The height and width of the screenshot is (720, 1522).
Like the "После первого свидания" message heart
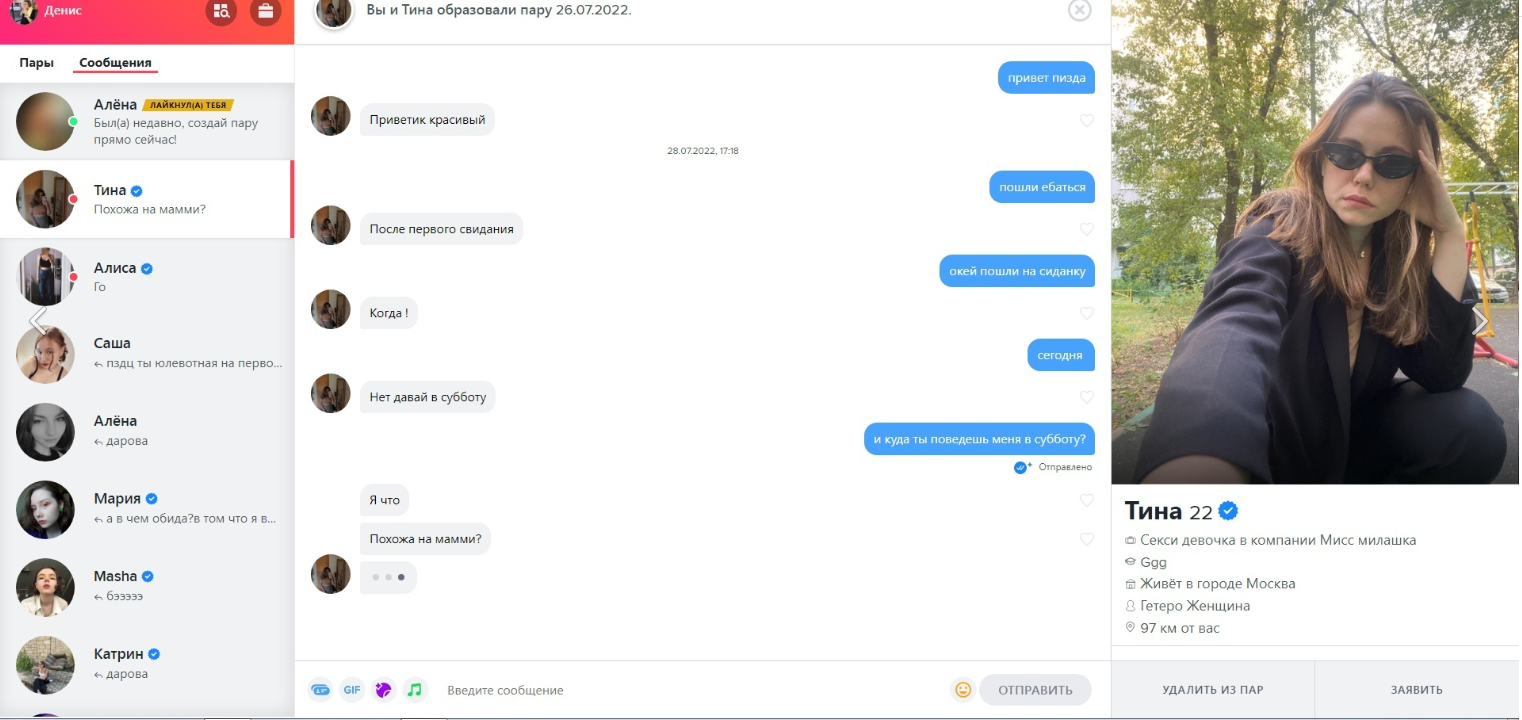1087,230
